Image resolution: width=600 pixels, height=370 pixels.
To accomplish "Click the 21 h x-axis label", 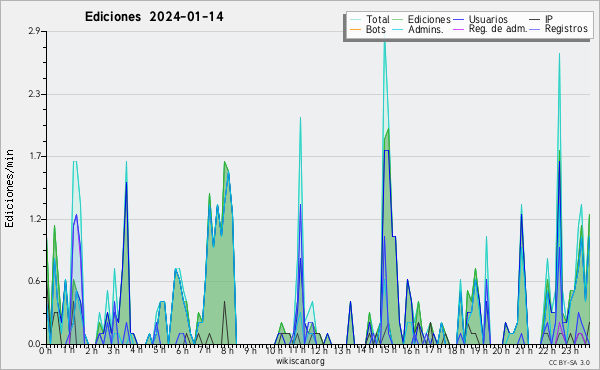I will (x=523, y=351).
